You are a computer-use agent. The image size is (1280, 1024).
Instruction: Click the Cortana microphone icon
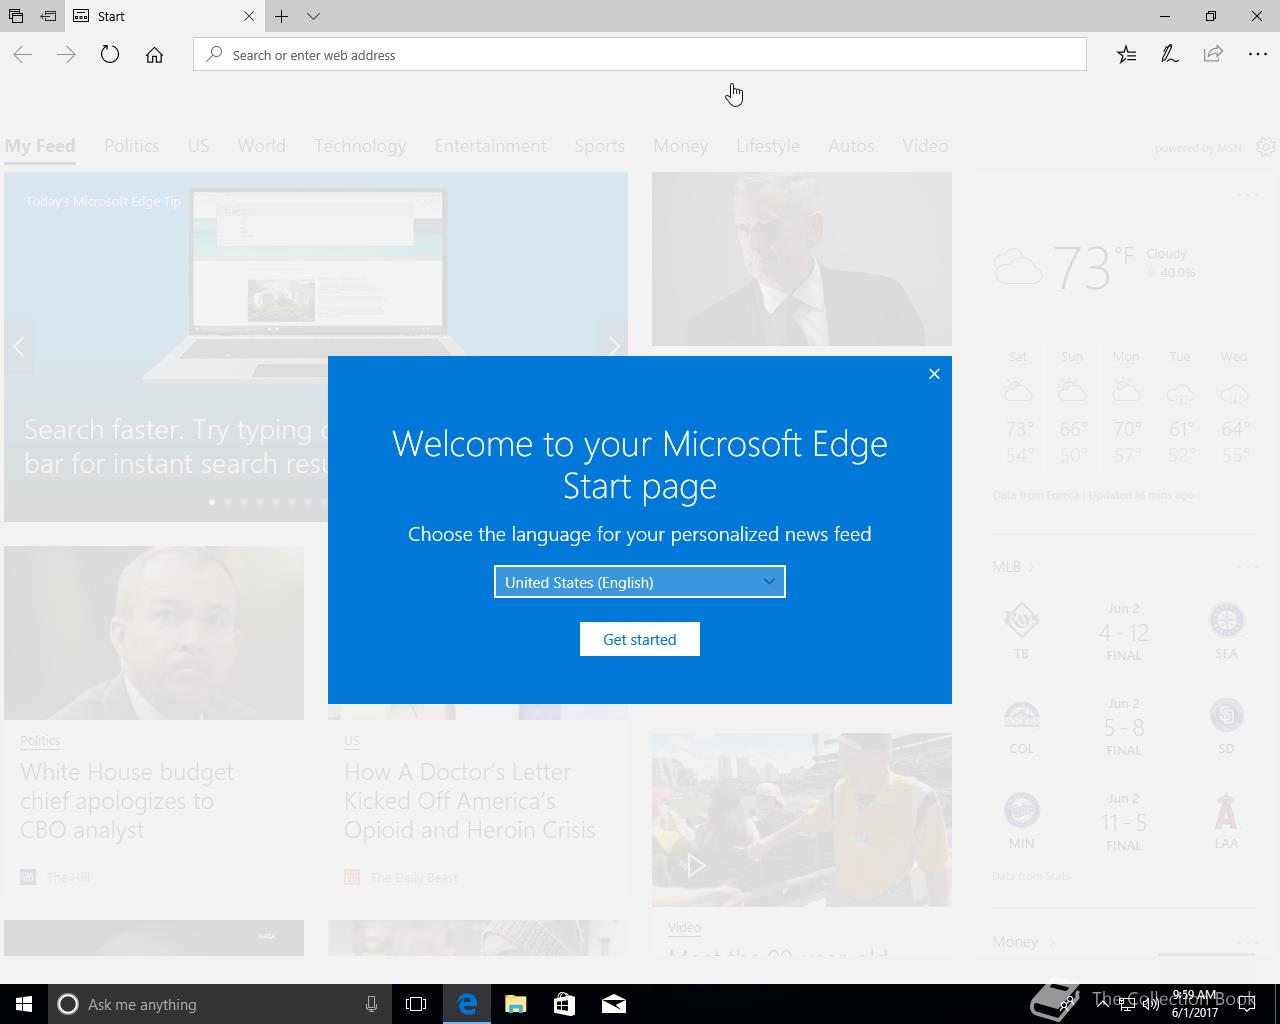371,1004
